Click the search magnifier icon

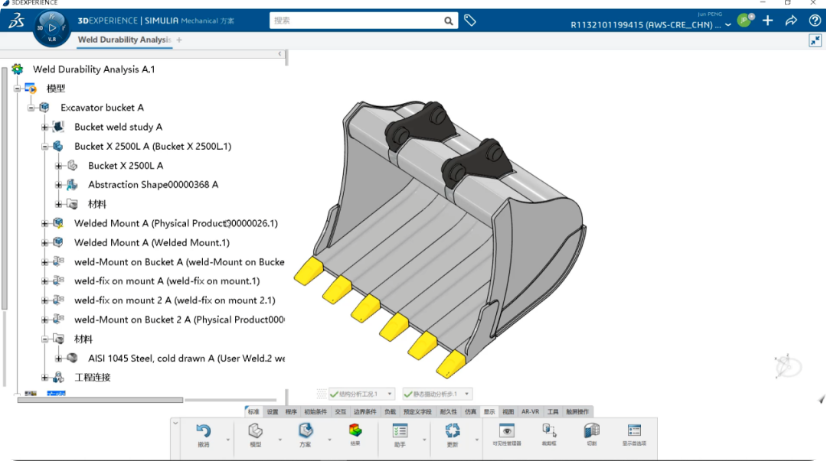448,21
